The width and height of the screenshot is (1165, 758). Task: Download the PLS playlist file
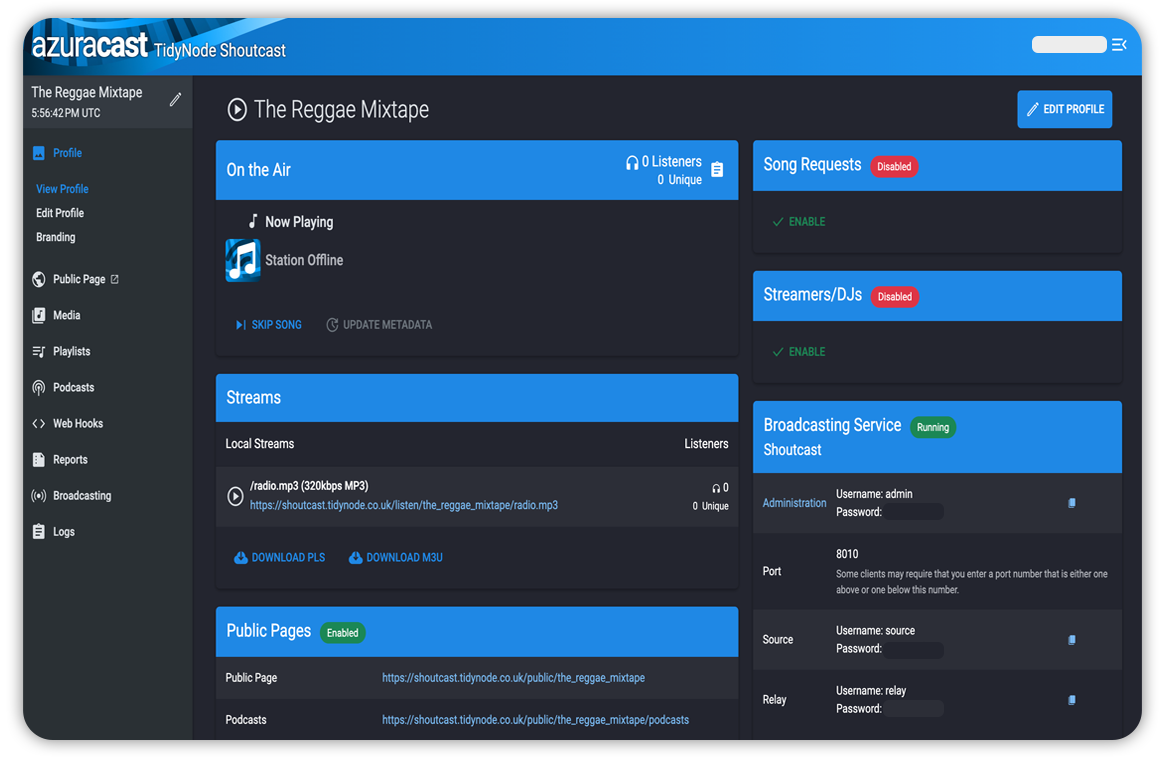279,558
